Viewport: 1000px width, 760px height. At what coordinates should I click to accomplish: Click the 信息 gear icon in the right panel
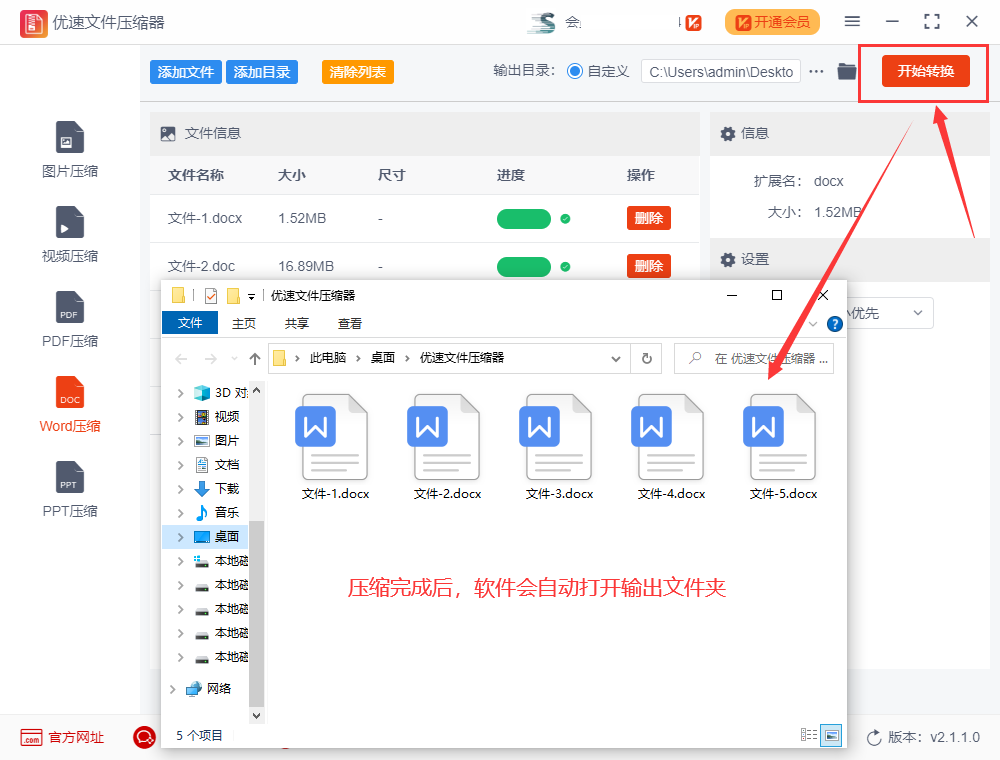tap(728, 133)
